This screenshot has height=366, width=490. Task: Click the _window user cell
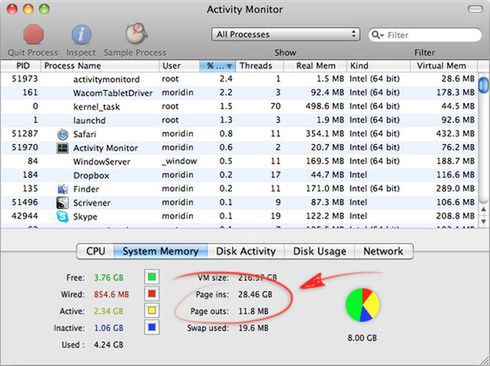click(179, 161)
